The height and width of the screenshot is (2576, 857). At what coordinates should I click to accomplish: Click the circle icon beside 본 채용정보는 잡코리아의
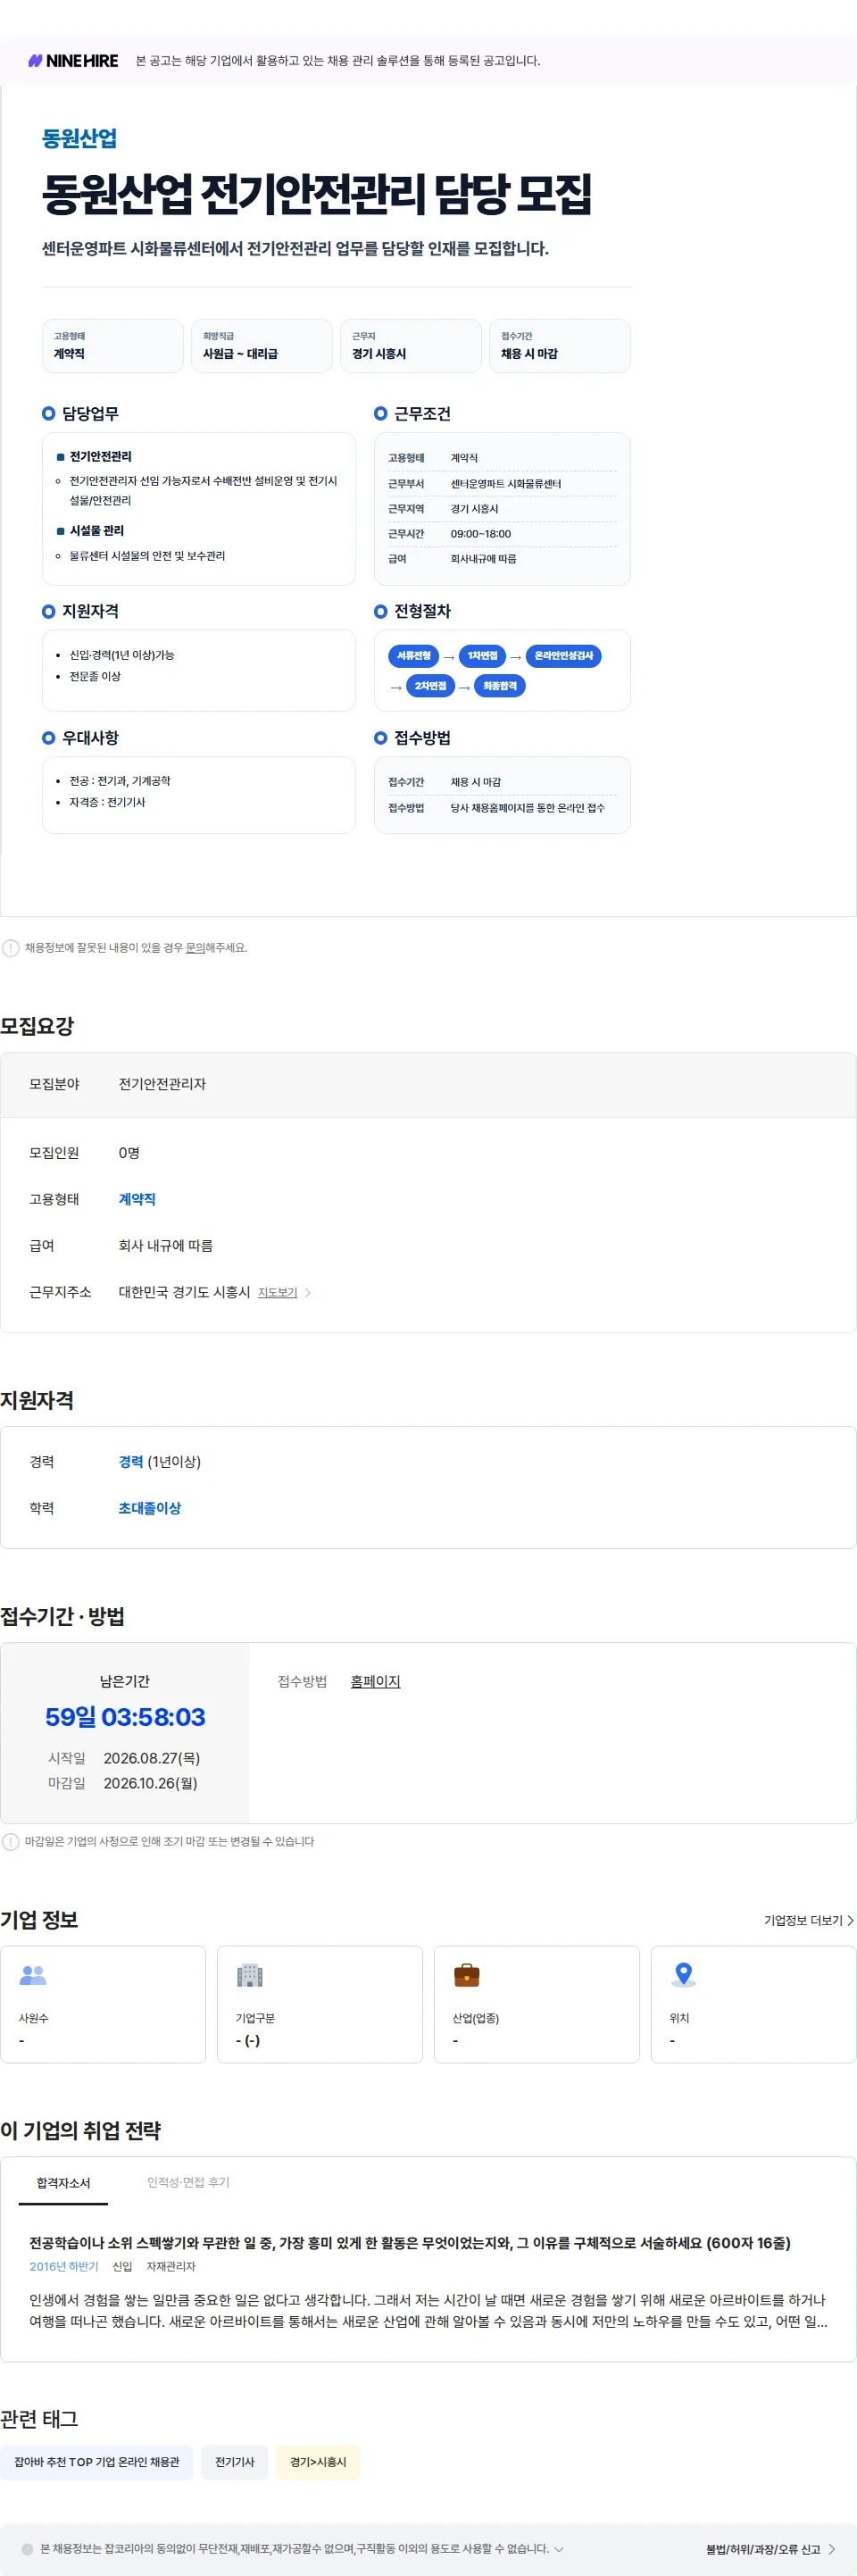27,2549
